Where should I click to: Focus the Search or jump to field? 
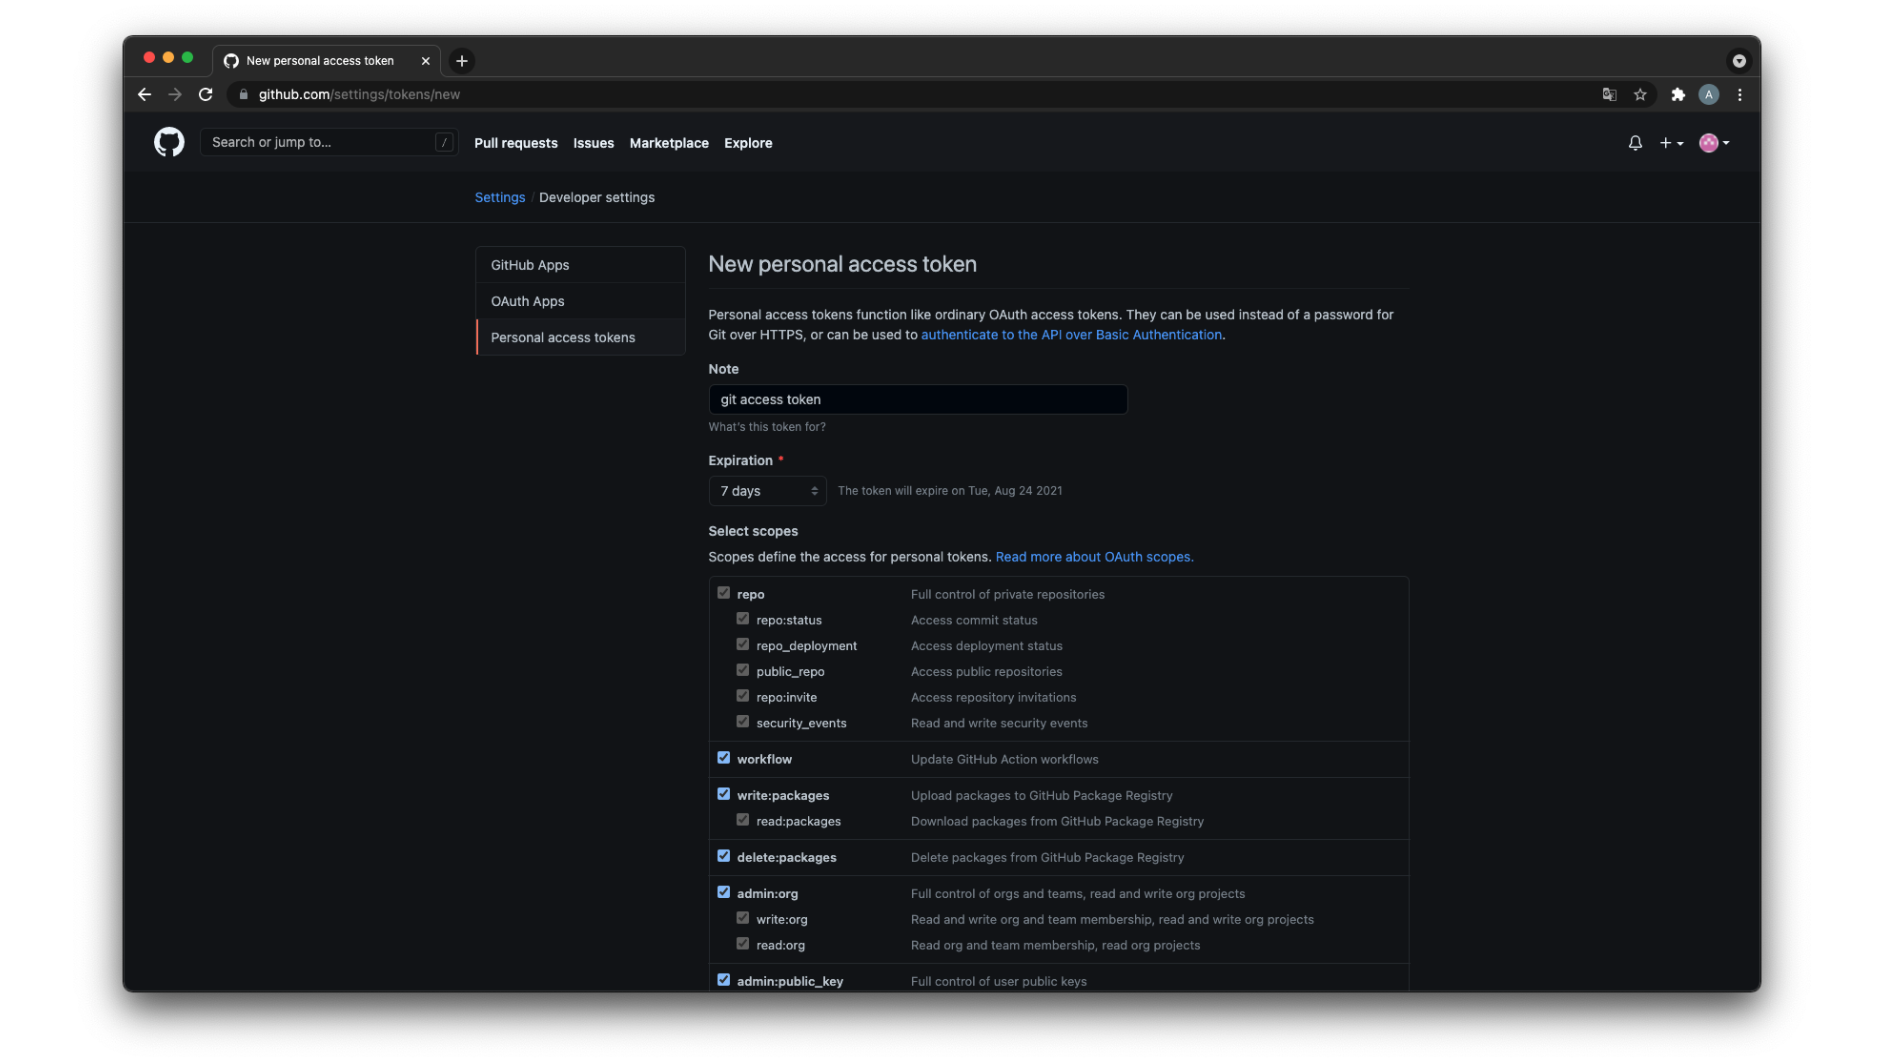pos(329,142)
